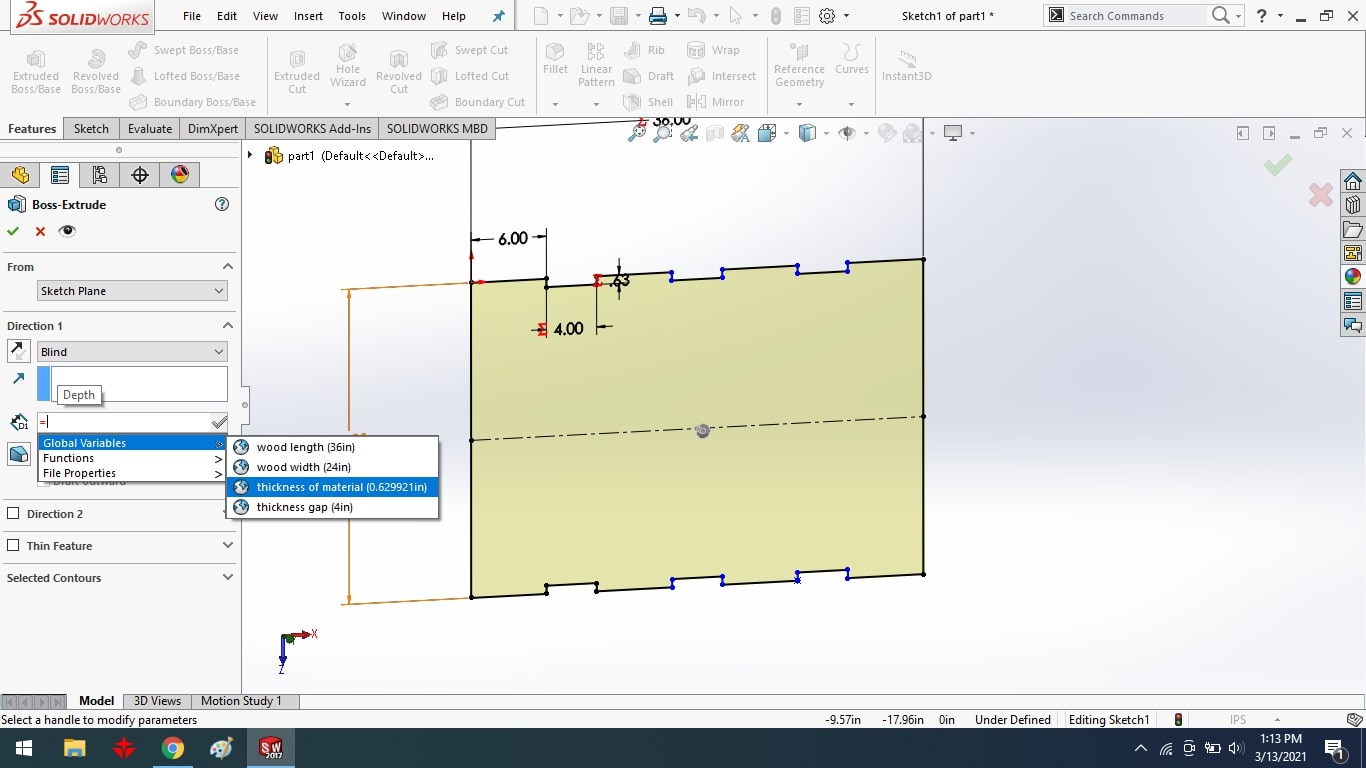This screenshot has width=1366, height=768.
Task: Enable Direction 2 checkbox
Action: 13,514
